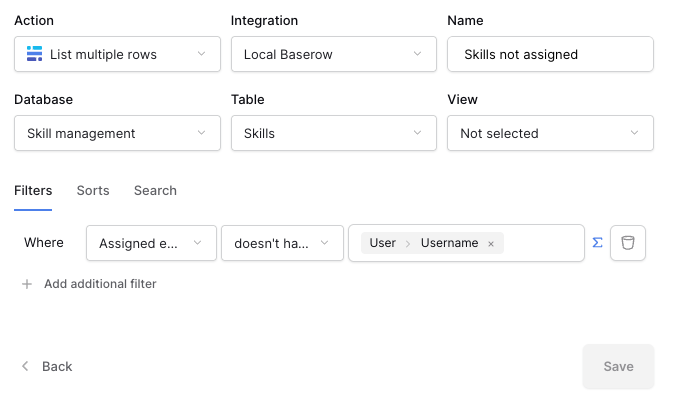Viewport: 688px width, 412px height.
Task: Switch to the Sorts tab
Action: click(x=93, y=190)
